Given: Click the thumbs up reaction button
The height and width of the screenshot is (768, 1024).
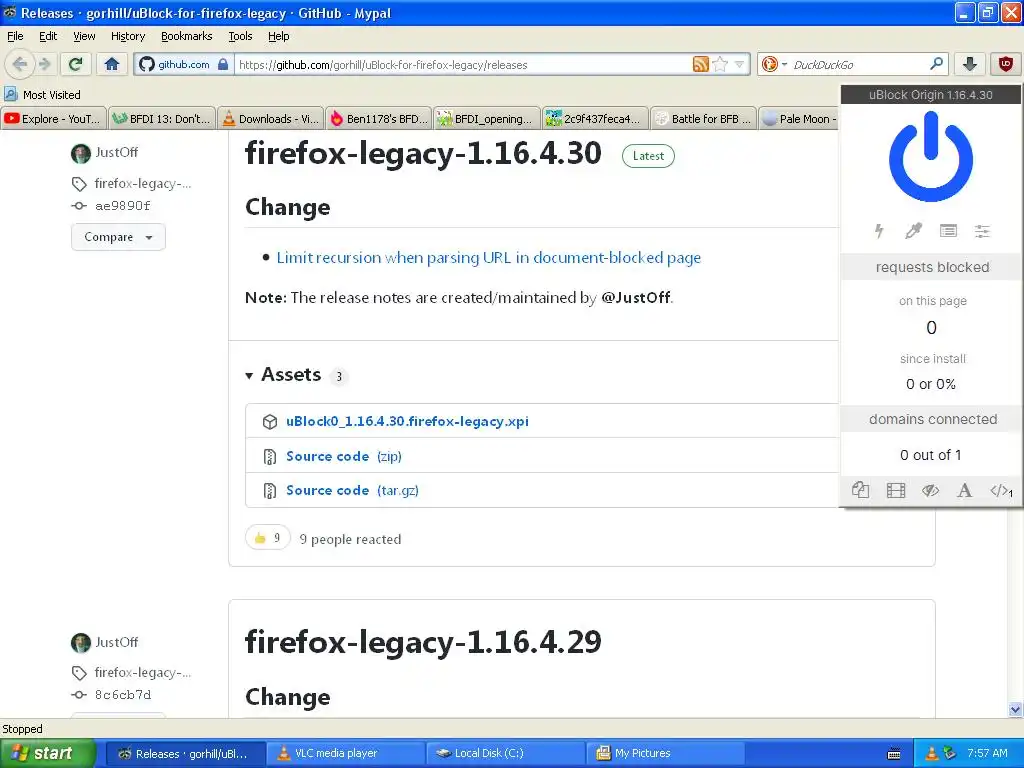Looking at the screenshot, I should [268, 538].
